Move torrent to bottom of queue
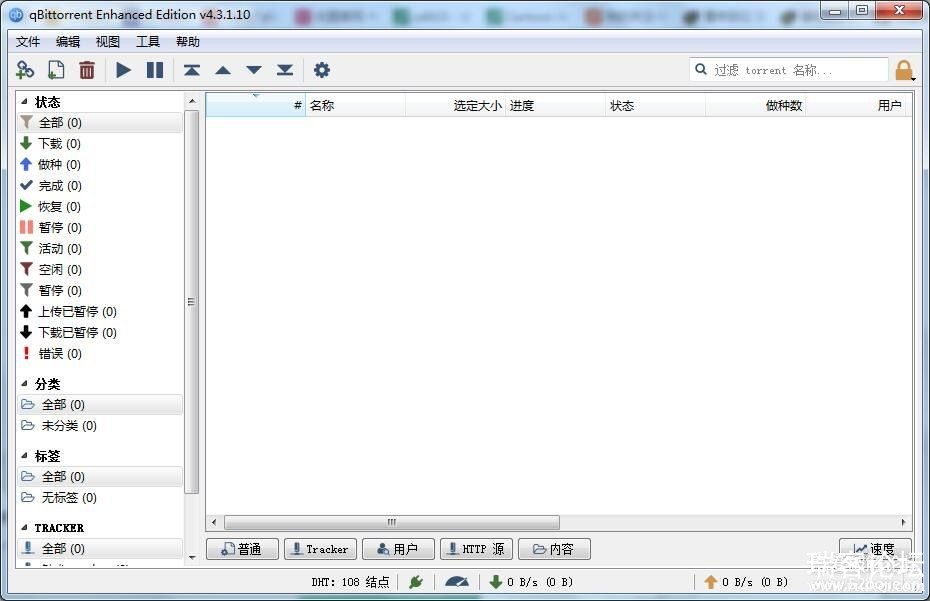This screenshot has height=601, width=930. 285,70
